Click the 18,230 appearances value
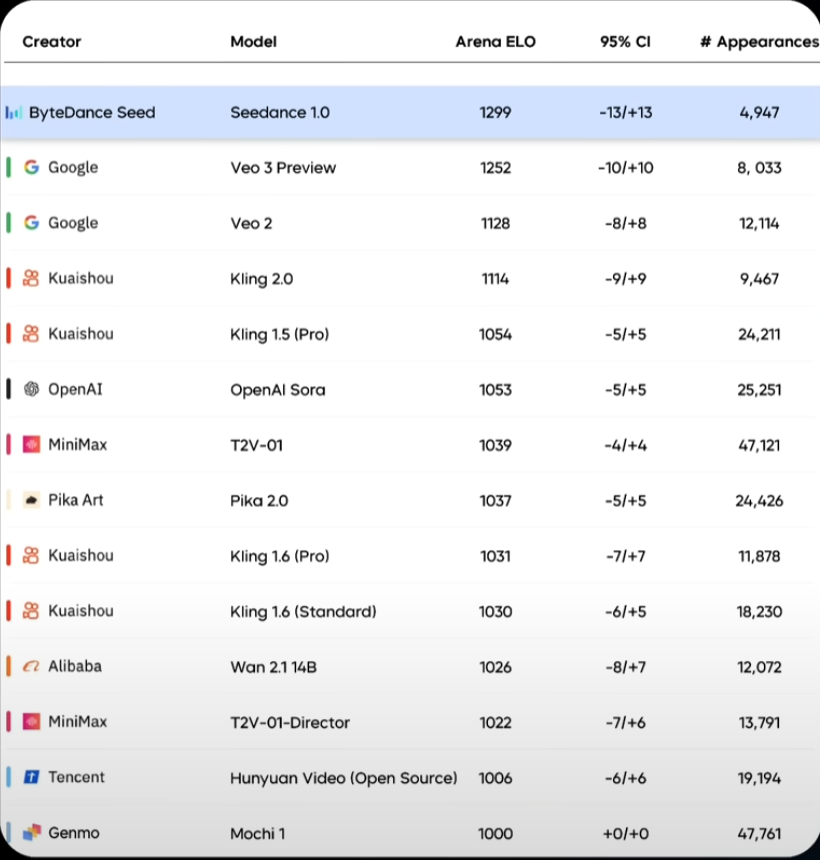The image size is (820, 860). point(759,612)
